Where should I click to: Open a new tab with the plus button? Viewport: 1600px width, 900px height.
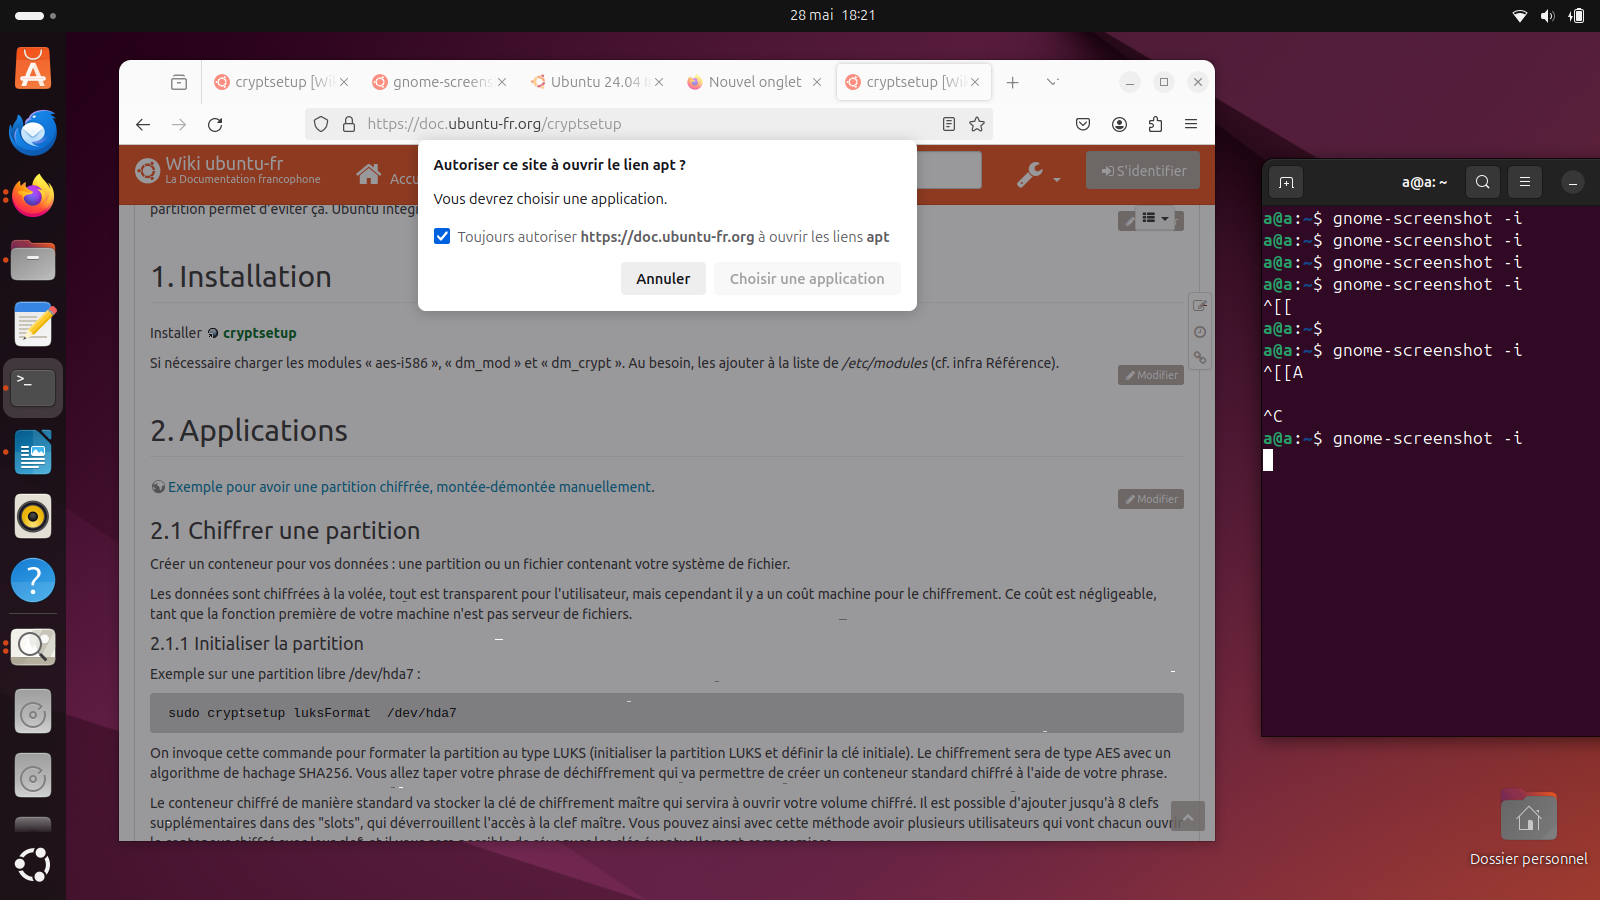point(1012,82)
